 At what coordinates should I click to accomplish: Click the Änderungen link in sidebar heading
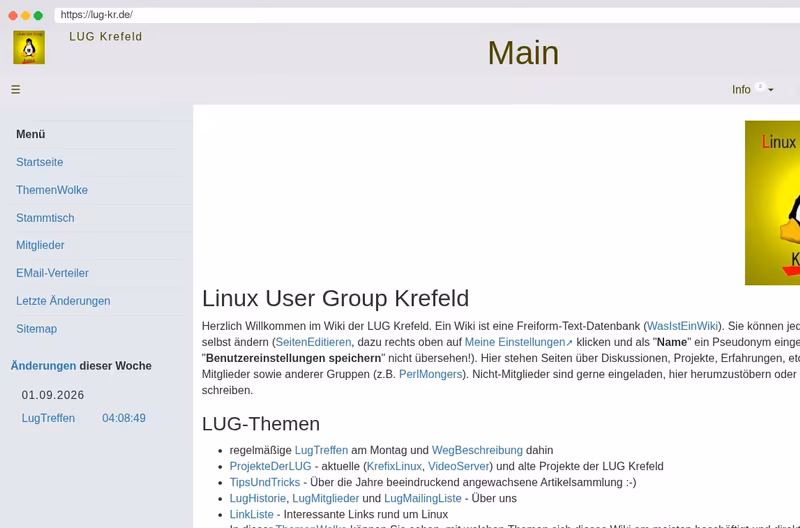click(x=43, y=366)
